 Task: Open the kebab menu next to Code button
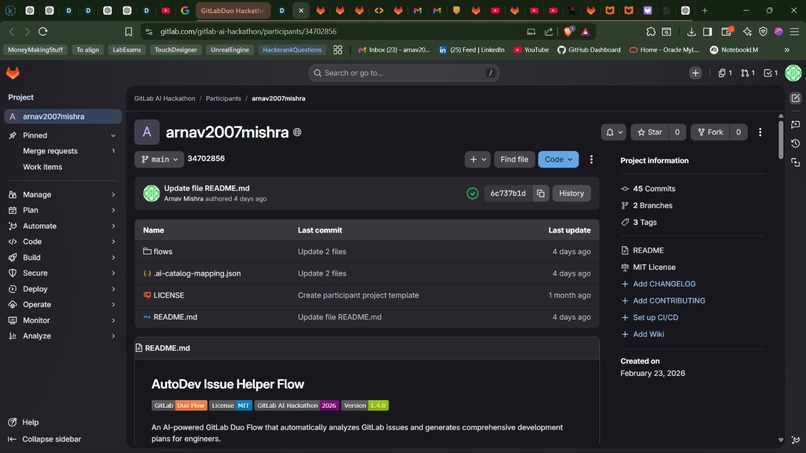[591, 159]
